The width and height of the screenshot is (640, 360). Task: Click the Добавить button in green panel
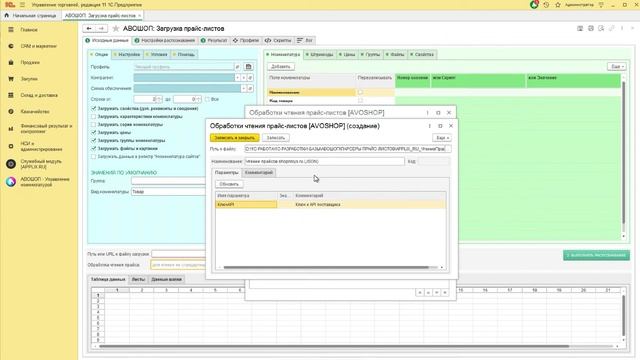(281, 67)
